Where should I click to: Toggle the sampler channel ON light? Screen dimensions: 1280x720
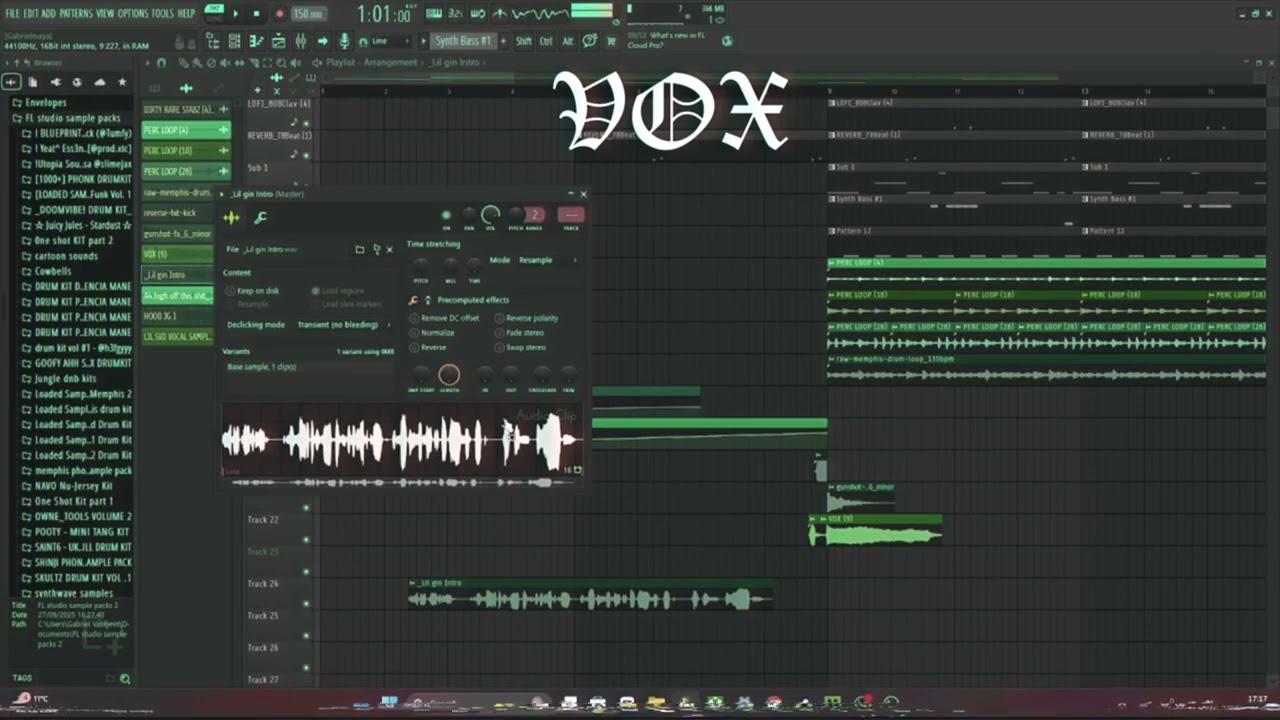446,215
